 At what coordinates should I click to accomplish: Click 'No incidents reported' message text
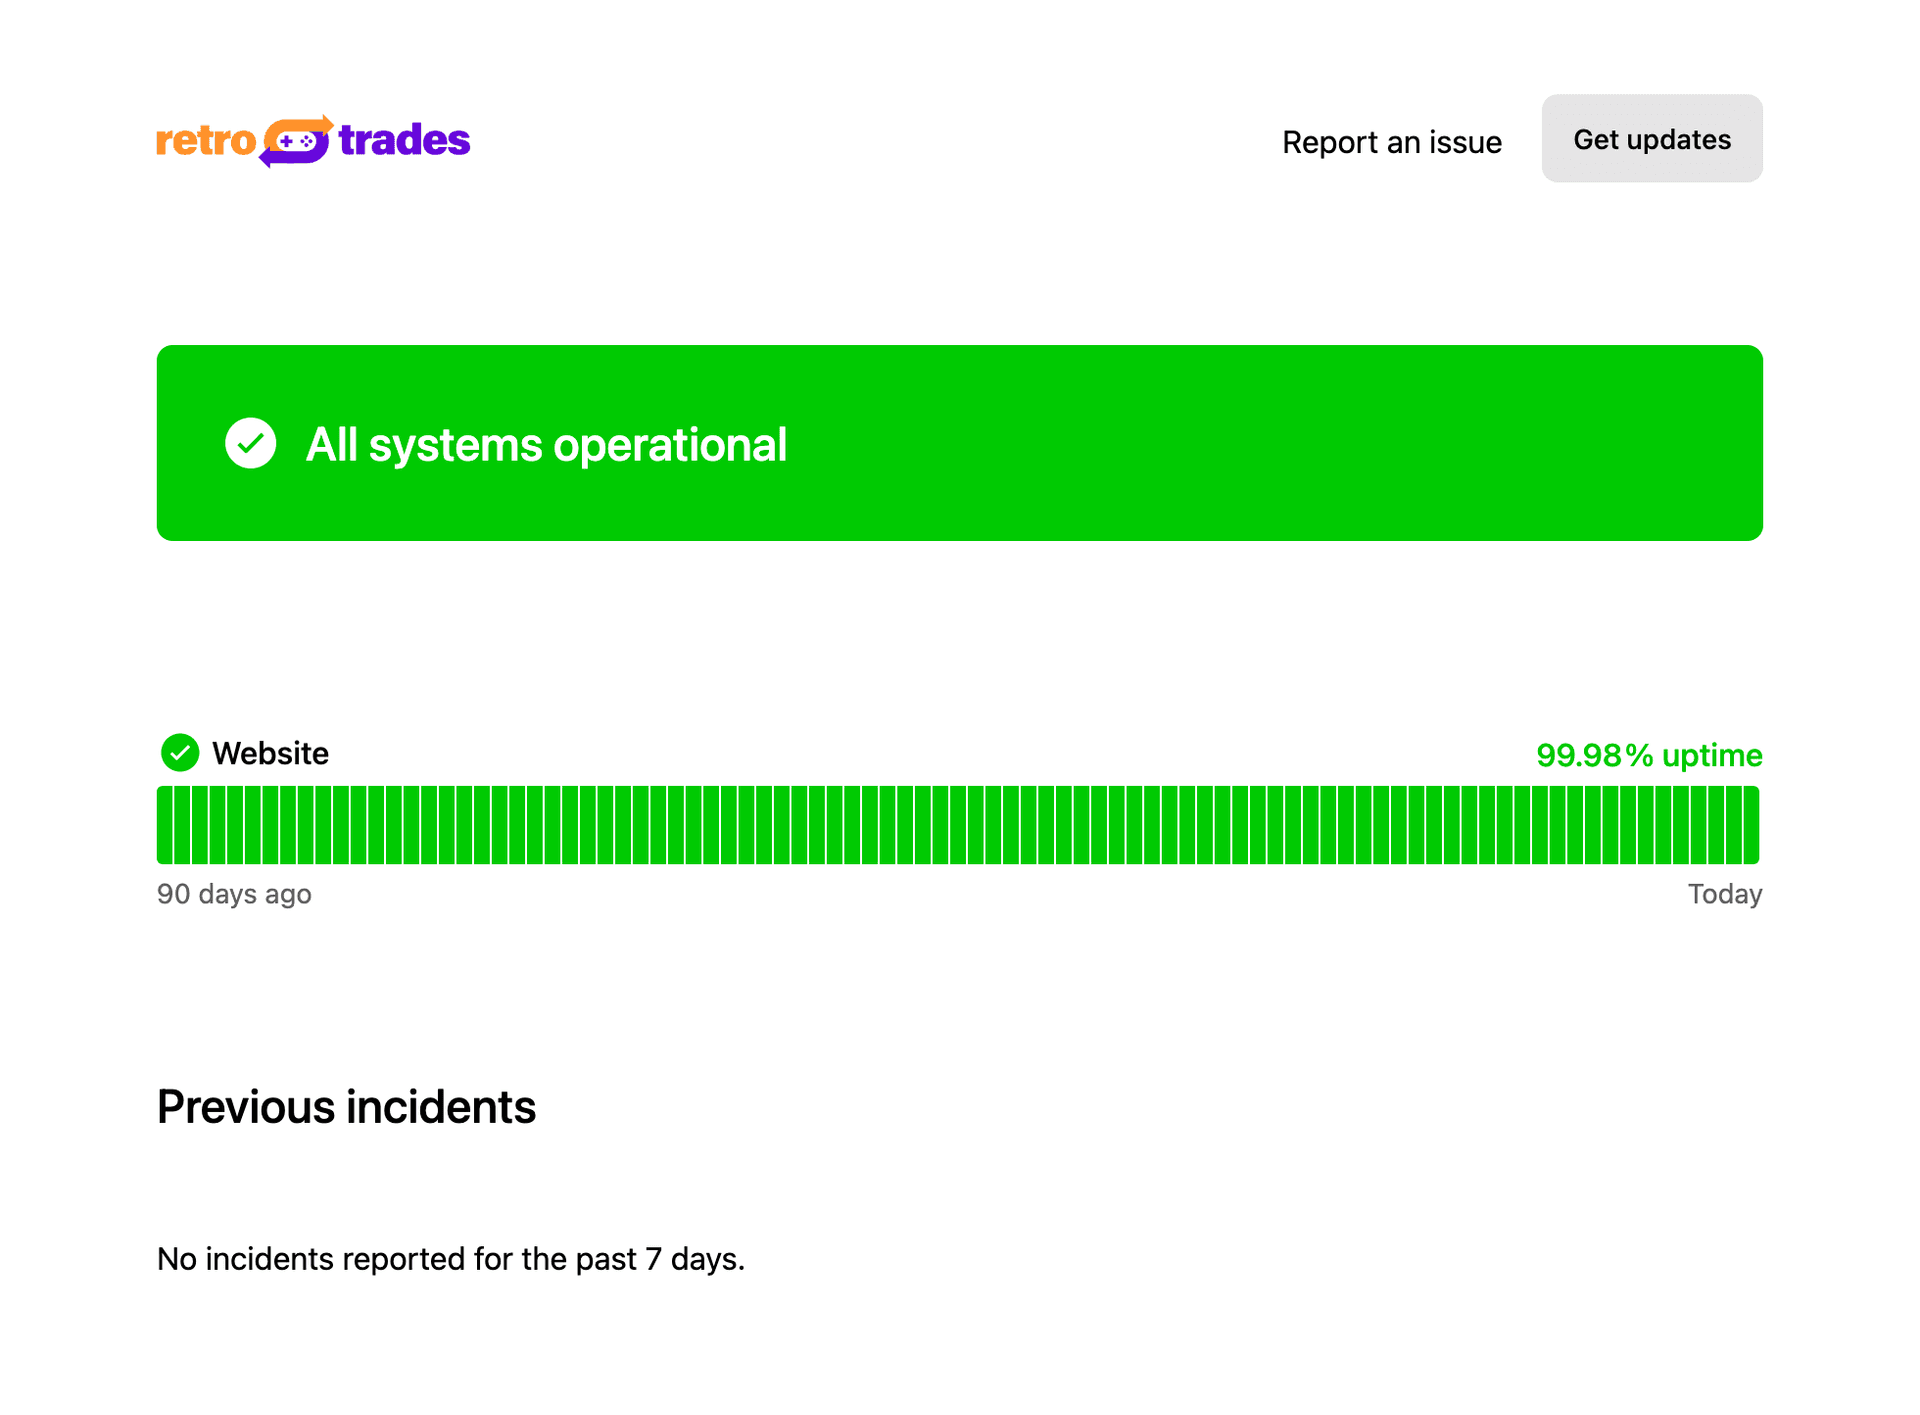[x=450, y=1259]
